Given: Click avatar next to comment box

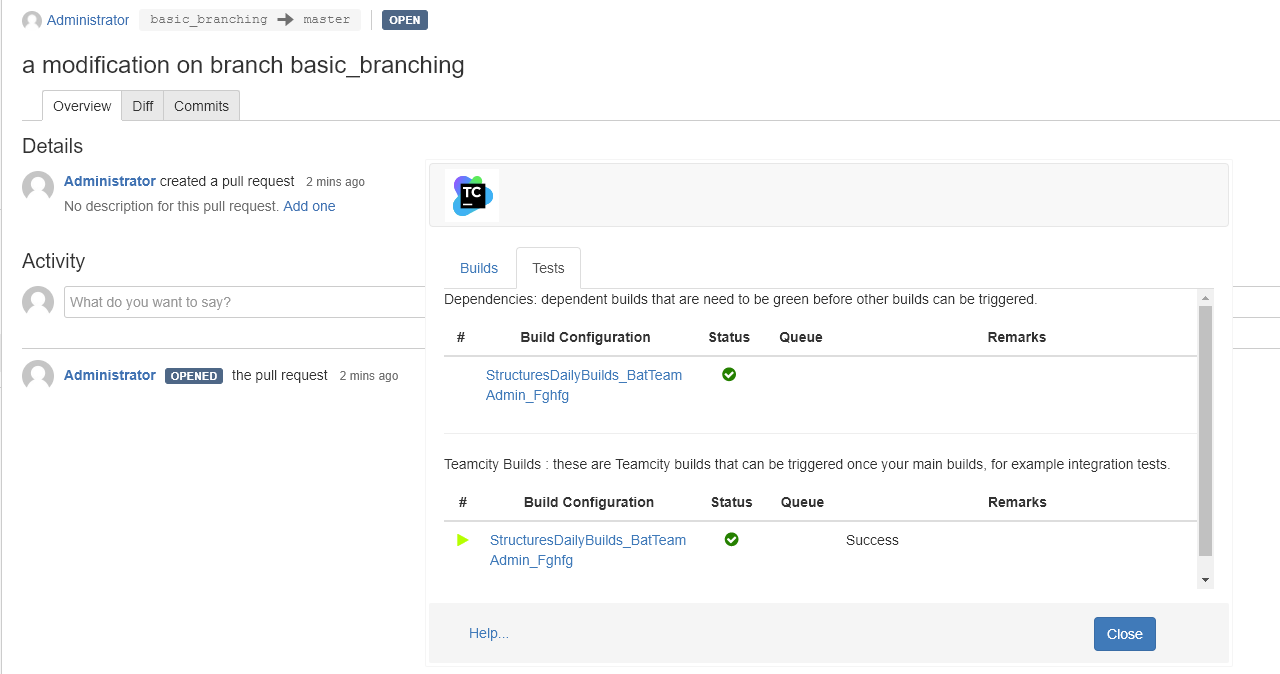Looking at the screenshot, I should [38, 302].
